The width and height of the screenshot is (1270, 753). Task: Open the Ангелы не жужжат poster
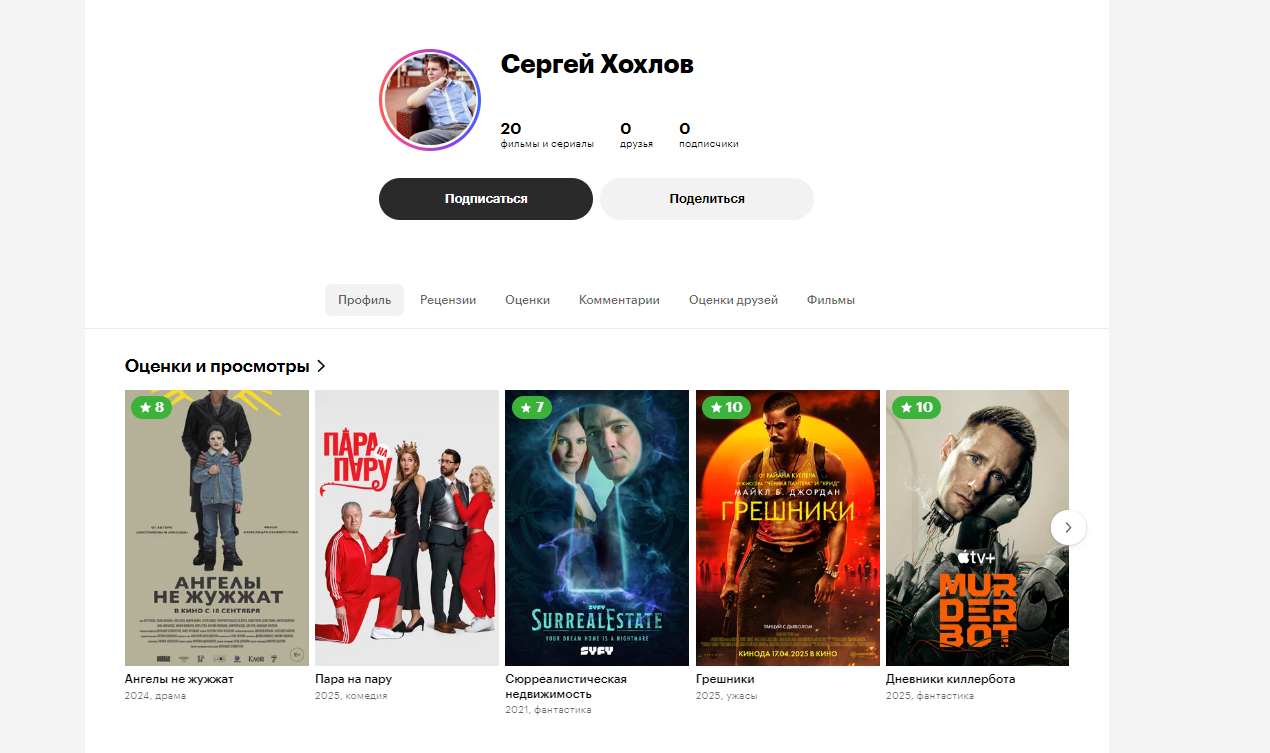(217, 528)
